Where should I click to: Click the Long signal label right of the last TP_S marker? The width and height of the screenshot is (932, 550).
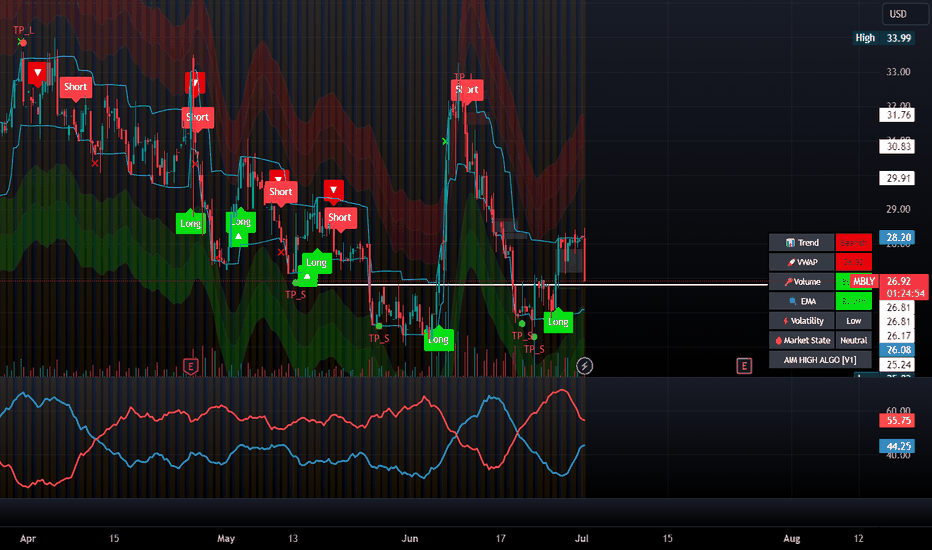[x=558, y=322]
